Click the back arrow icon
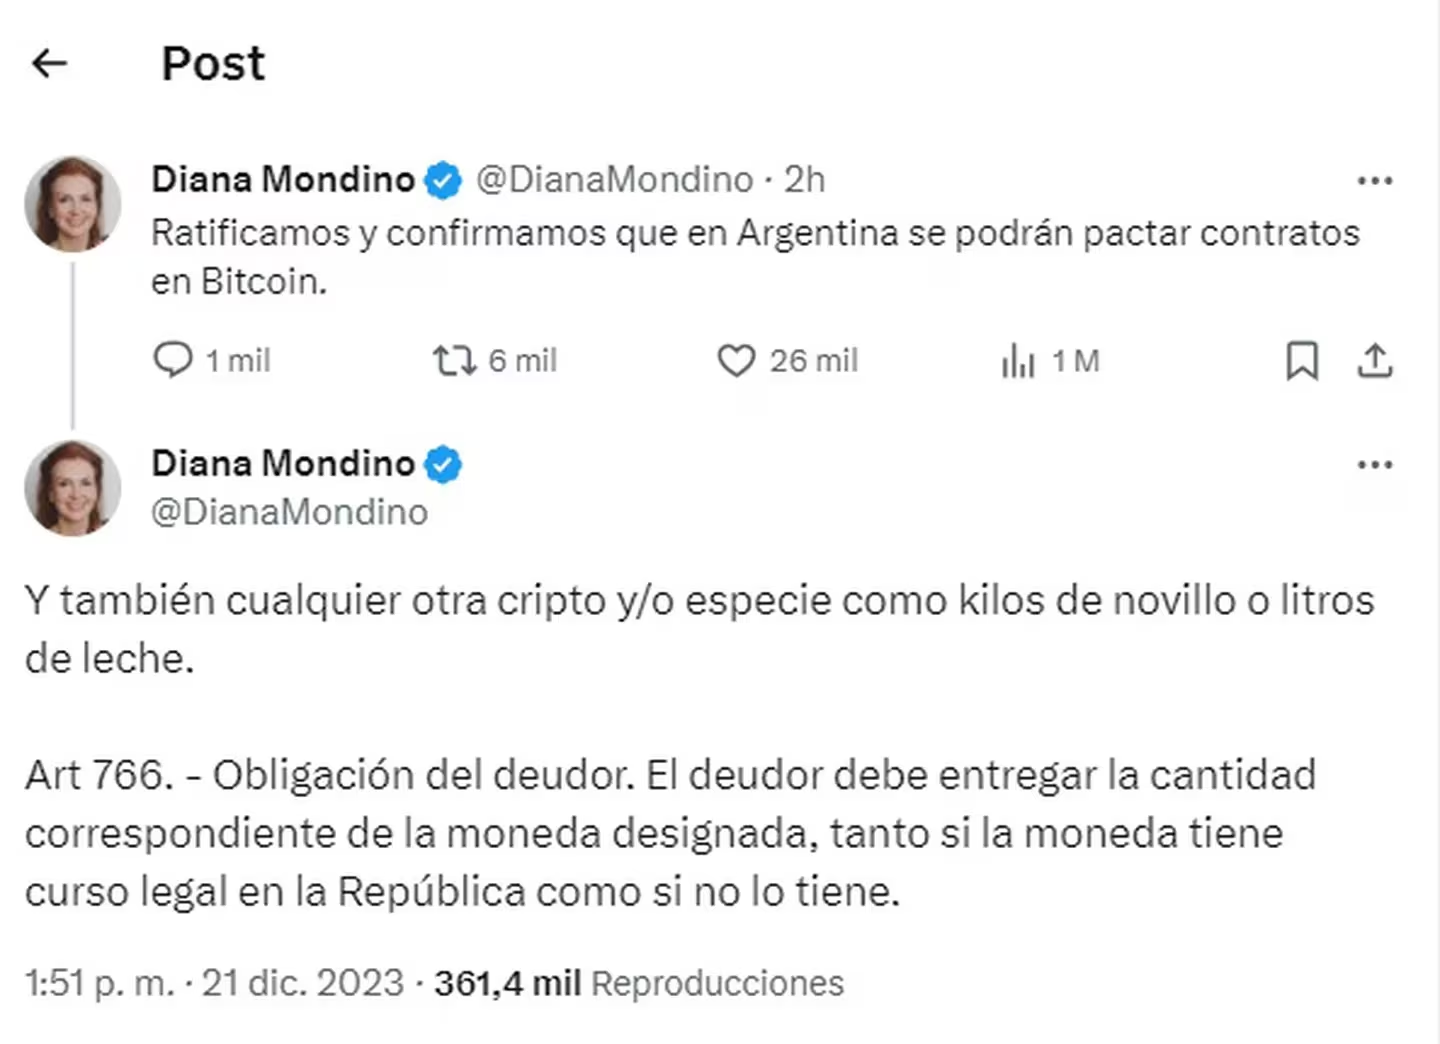 pos(49,64)
